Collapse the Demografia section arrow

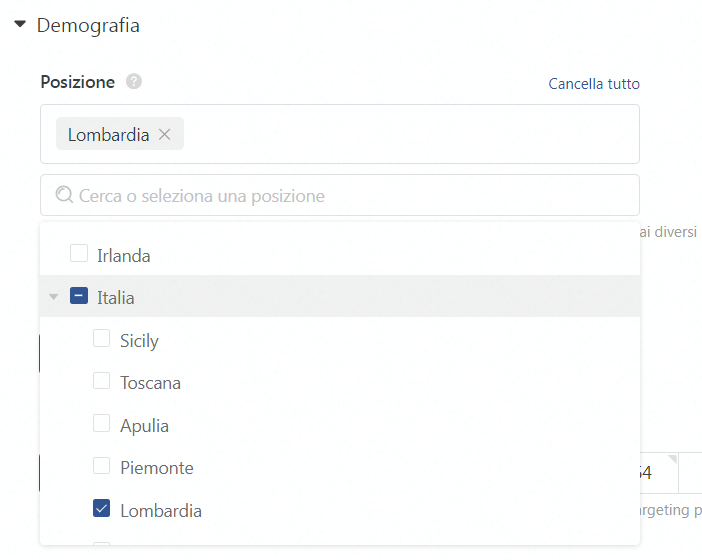point(20,24)
